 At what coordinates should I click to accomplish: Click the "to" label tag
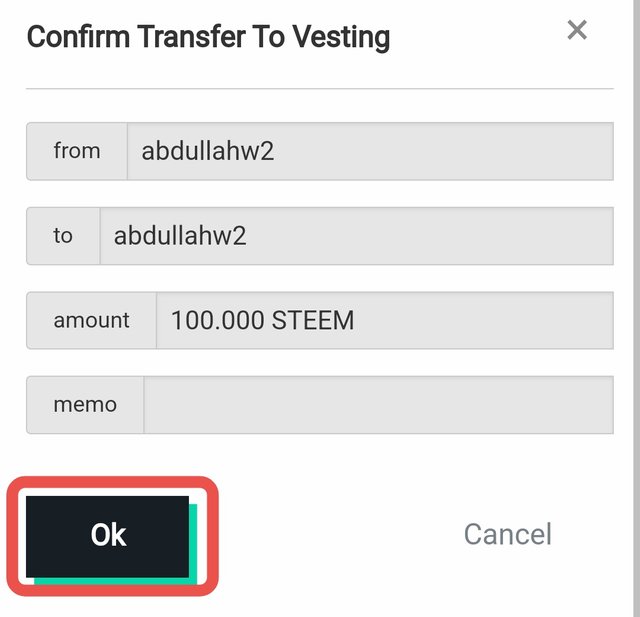[63, 236]
